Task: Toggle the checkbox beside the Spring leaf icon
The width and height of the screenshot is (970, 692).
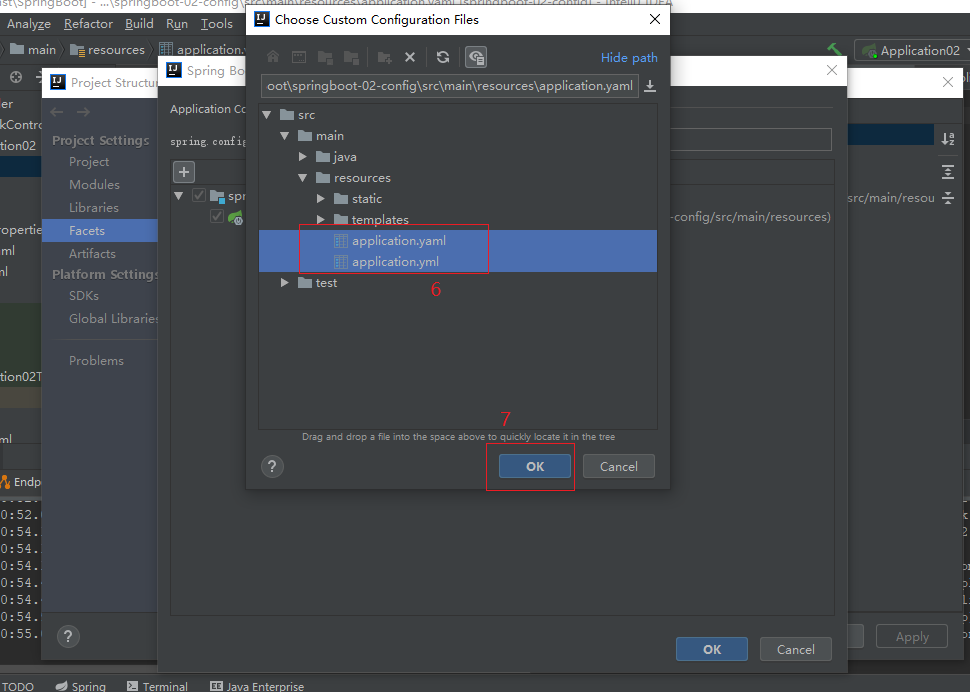Action: click(x=217, y=216)
